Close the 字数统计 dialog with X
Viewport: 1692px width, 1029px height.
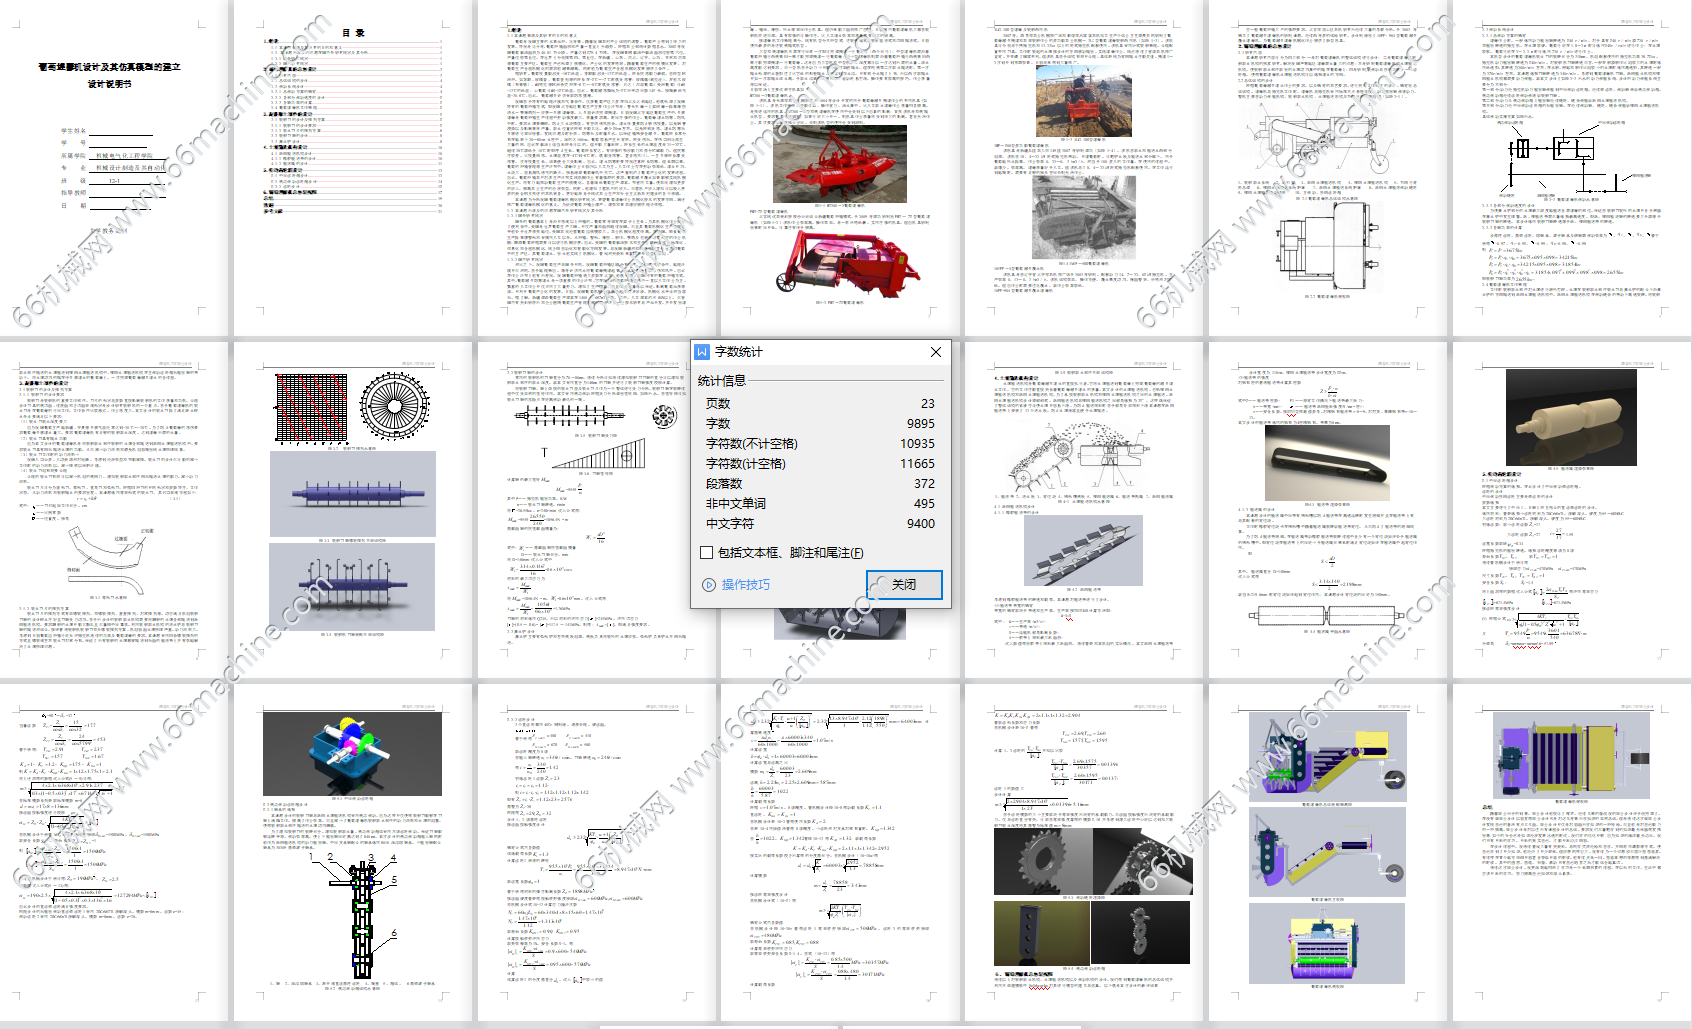coord(935,352)
